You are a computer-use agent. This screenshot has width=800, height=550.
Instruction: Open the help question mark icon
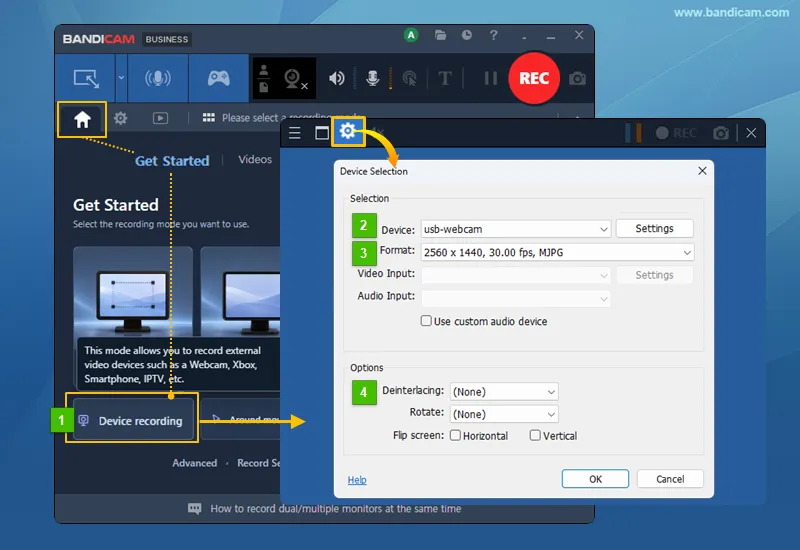pos(493,35)
